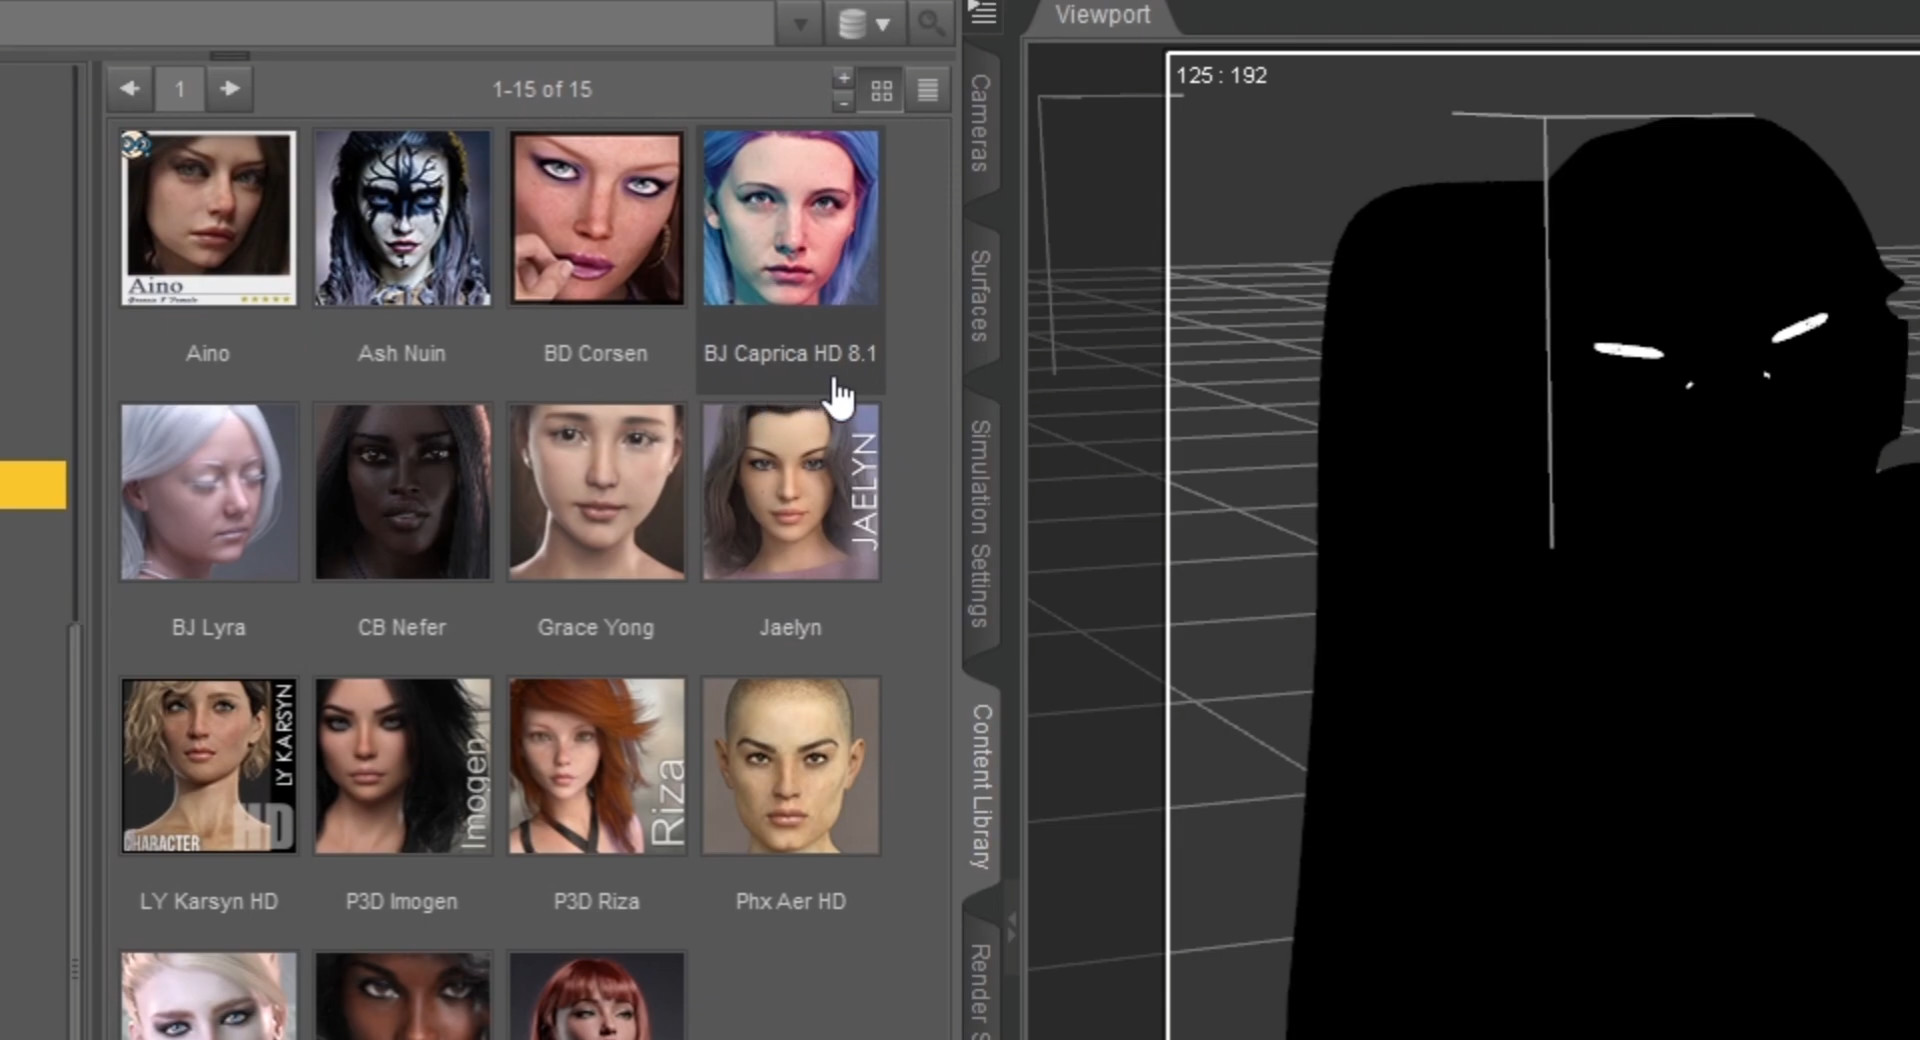This screenshot has width=1920, height=1040.
Task: Open the pane options menu icon
Action: point(983,13)
